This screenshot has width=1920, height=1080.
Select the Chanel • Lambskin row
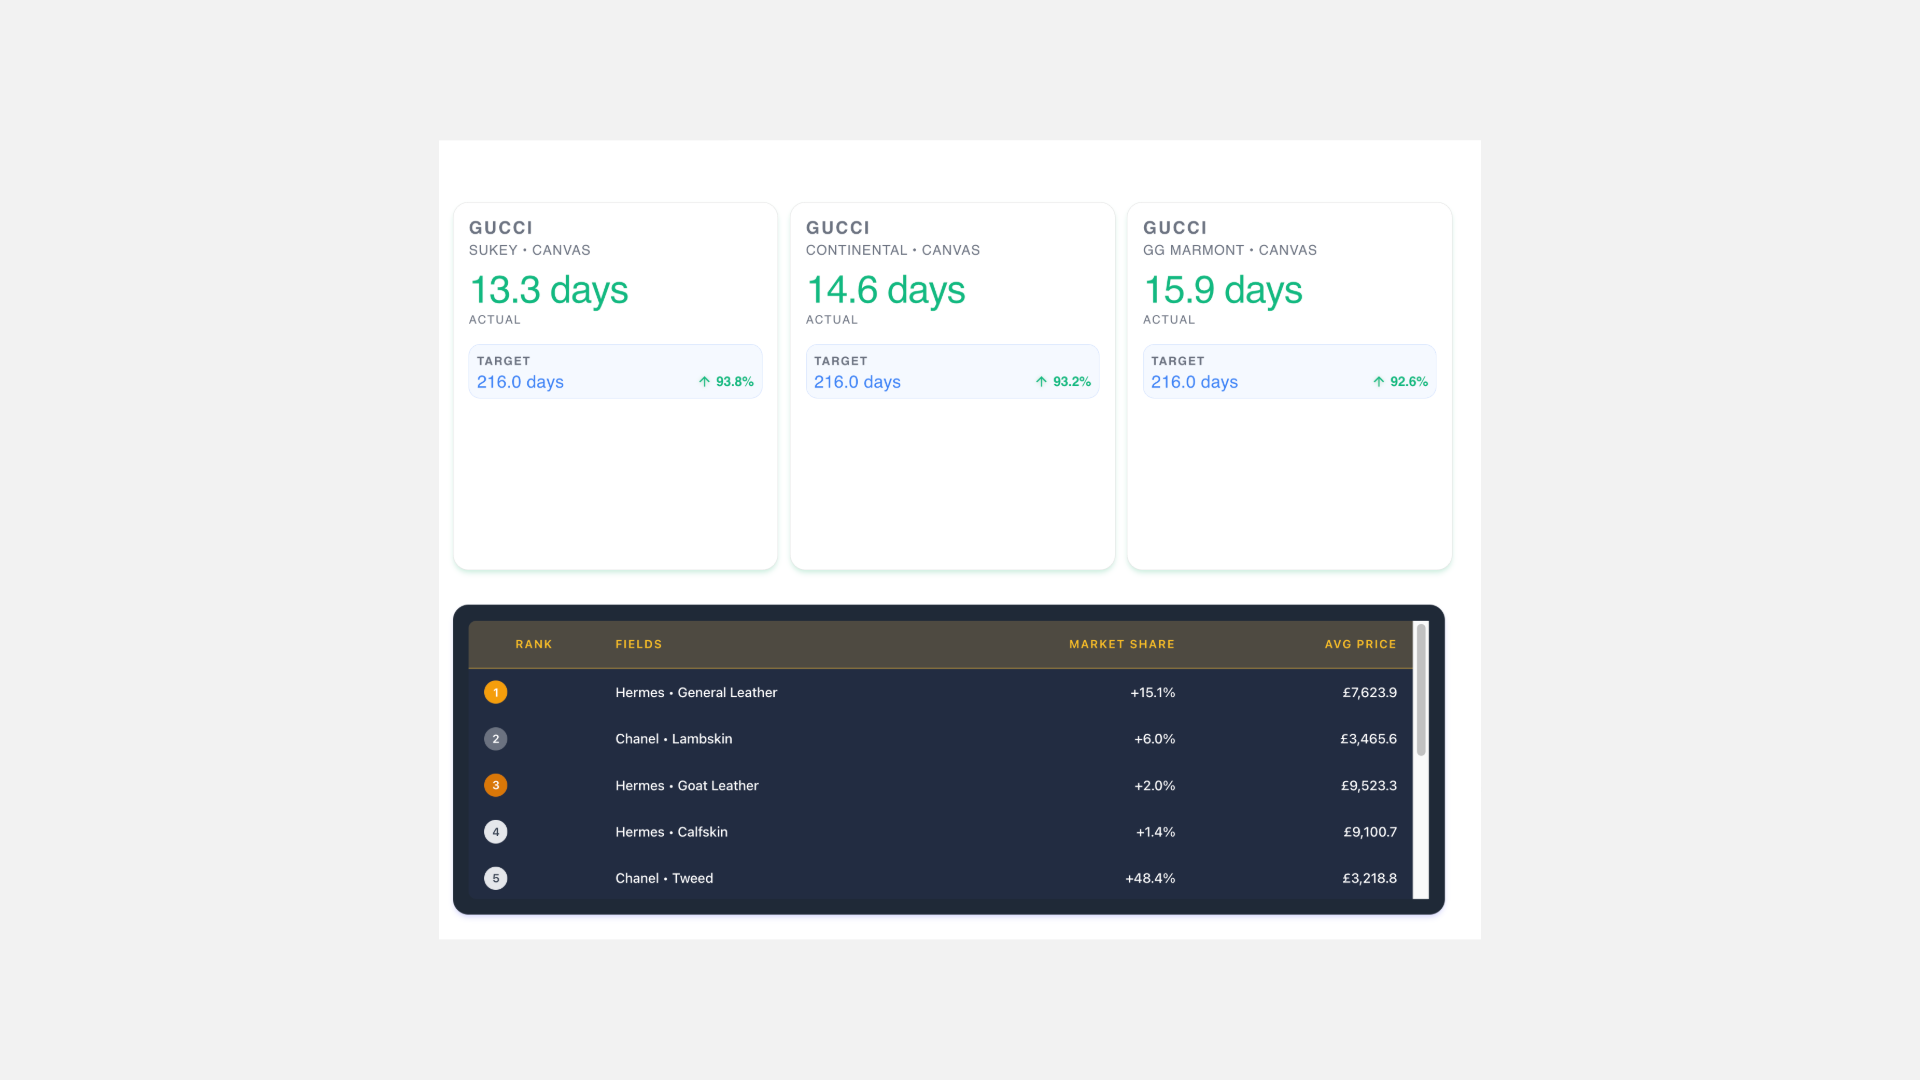[x=940, y=739]
